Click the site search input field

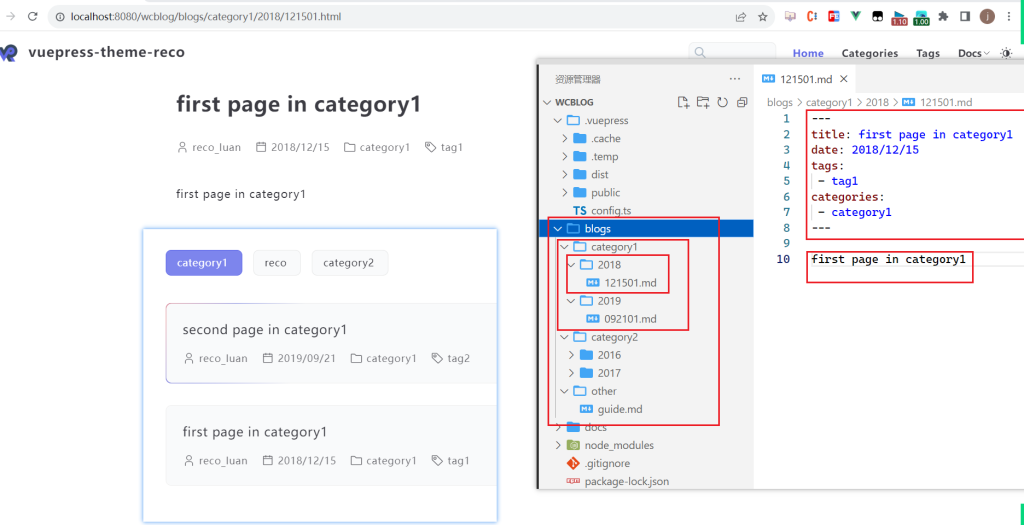click(x=732, y=53)
